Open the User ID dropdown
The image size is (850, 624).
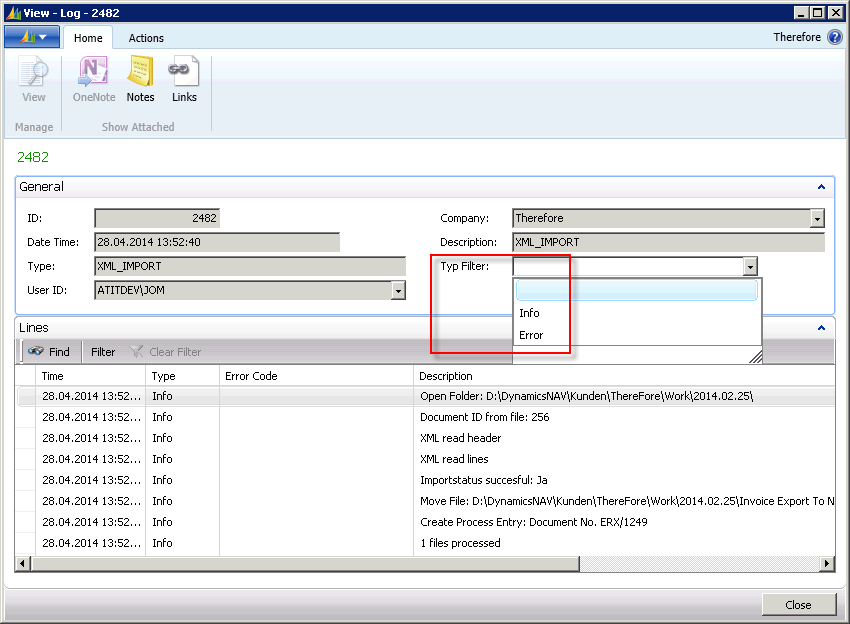pos(398,290)
